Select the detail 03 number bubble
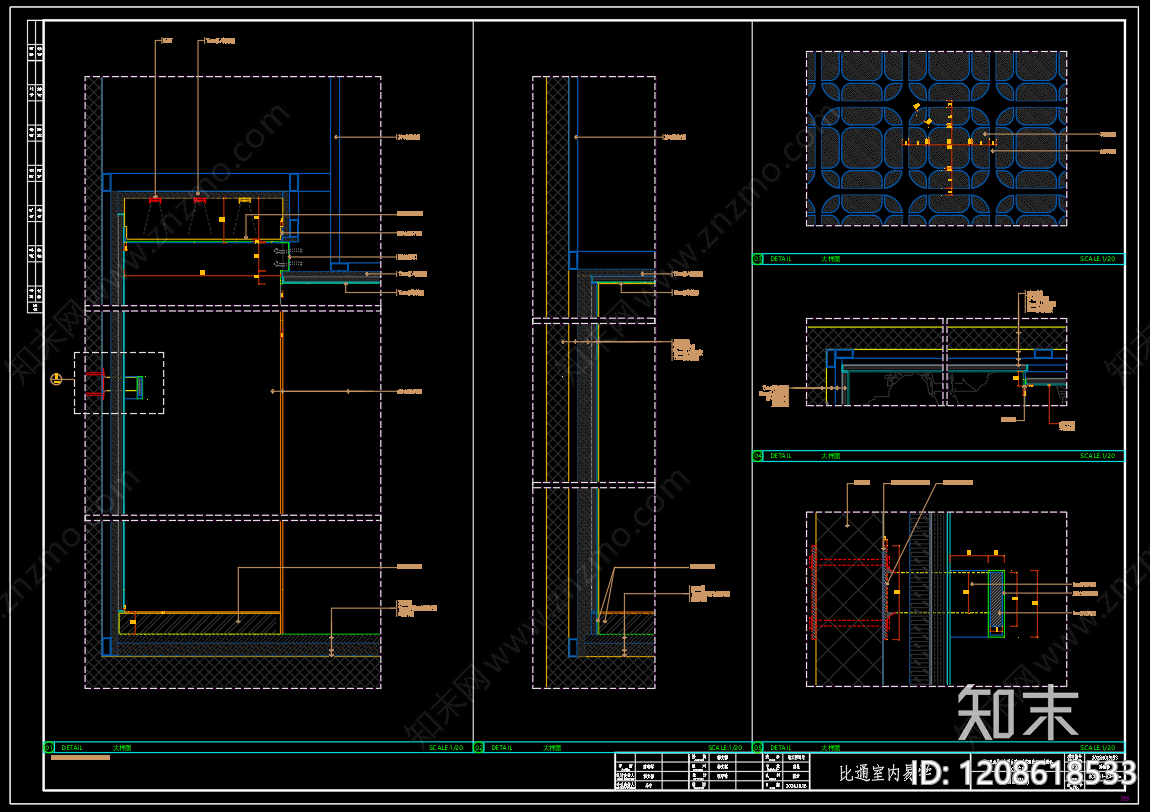The width and height of the screenshot is (1150, 812). click(758, 259)
